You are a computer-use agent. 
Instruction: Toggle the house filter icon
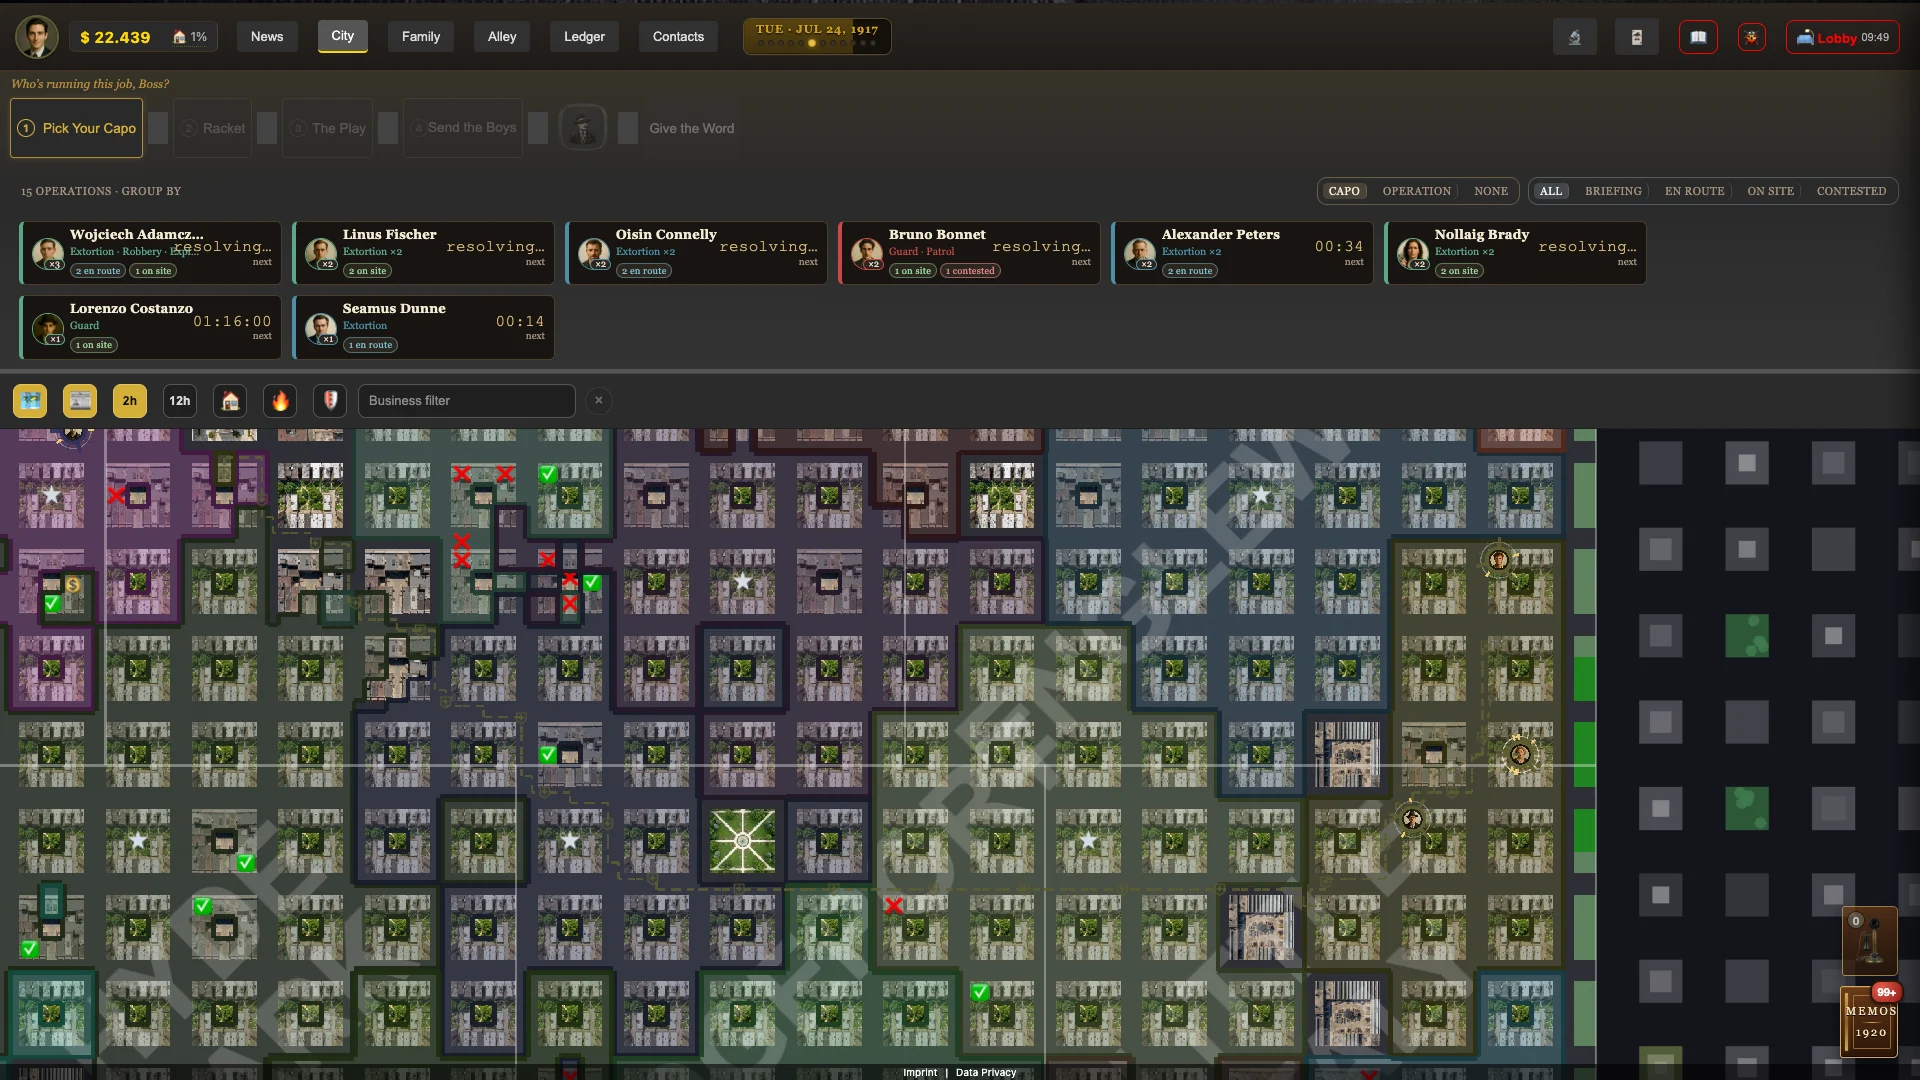pos(230,401)
